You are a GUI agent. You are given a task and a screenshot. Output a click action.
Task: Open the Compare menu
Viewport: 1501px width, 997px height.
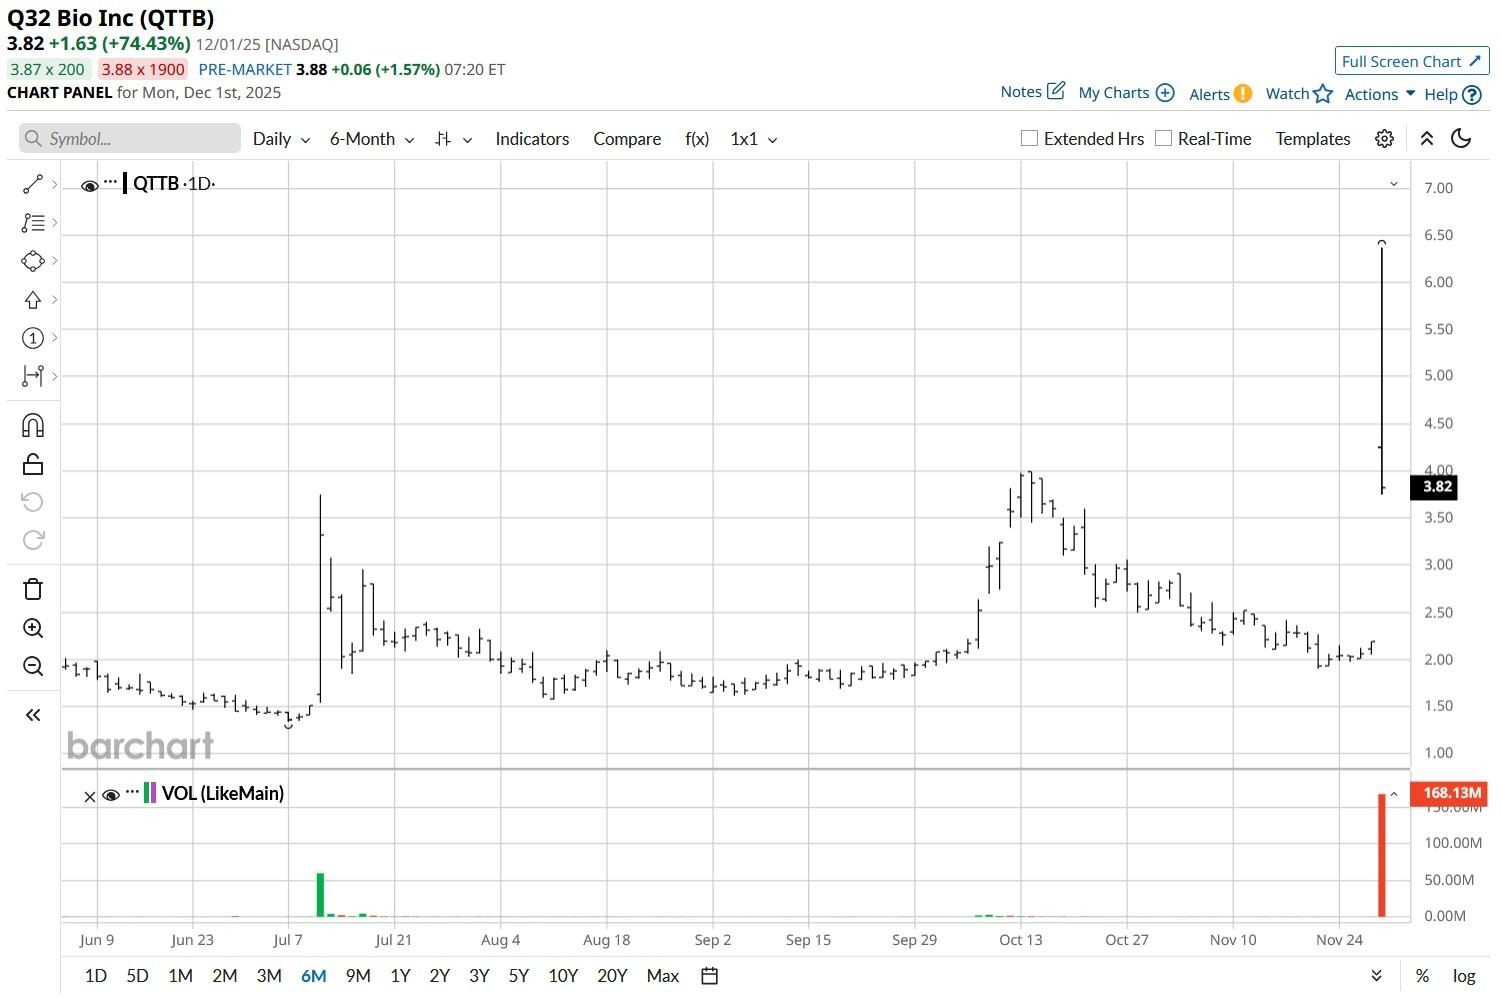[627, 139]
